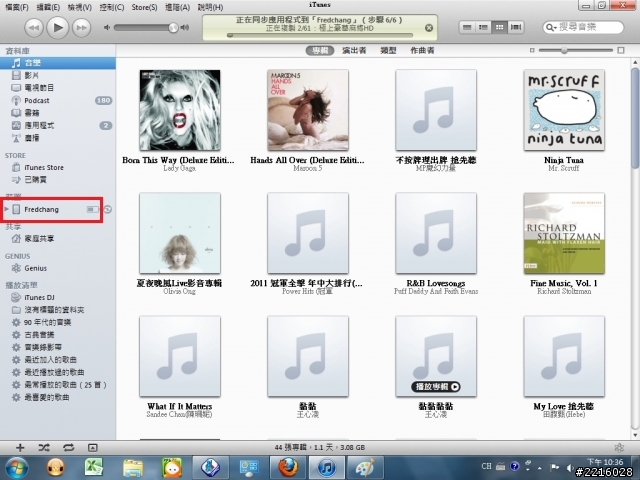
Task: Switch to grid view
Action: point(500,27)
